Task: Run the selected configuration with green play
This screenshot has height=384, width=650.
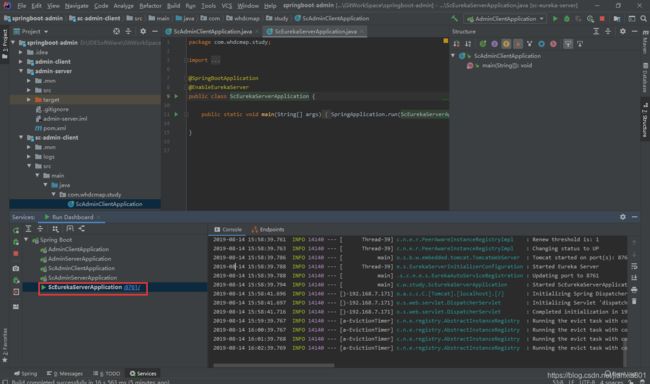Action: [555, 19]
